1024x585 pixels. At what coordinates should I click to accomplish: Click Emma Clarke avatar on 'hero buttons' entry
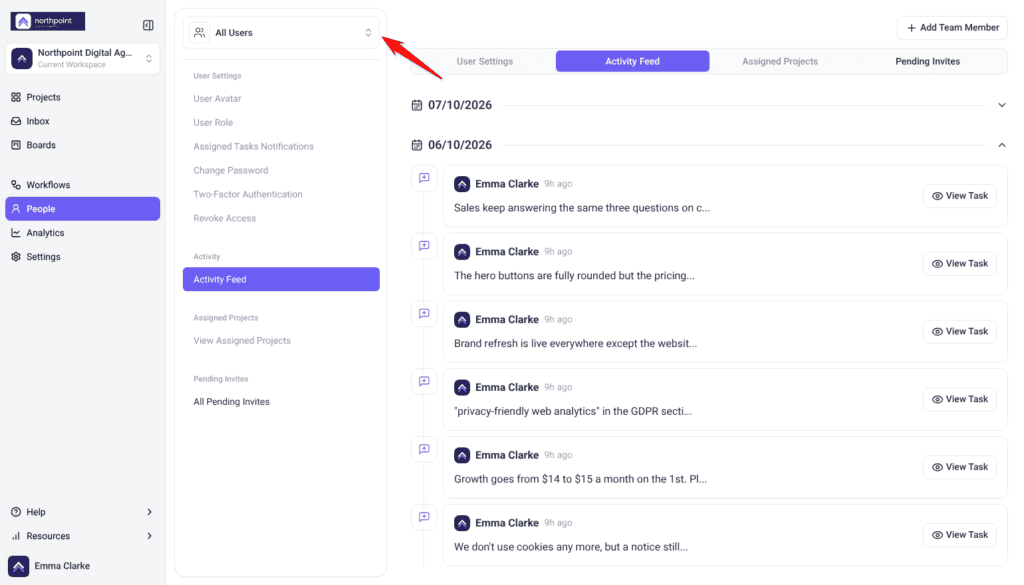click(462, 252)
